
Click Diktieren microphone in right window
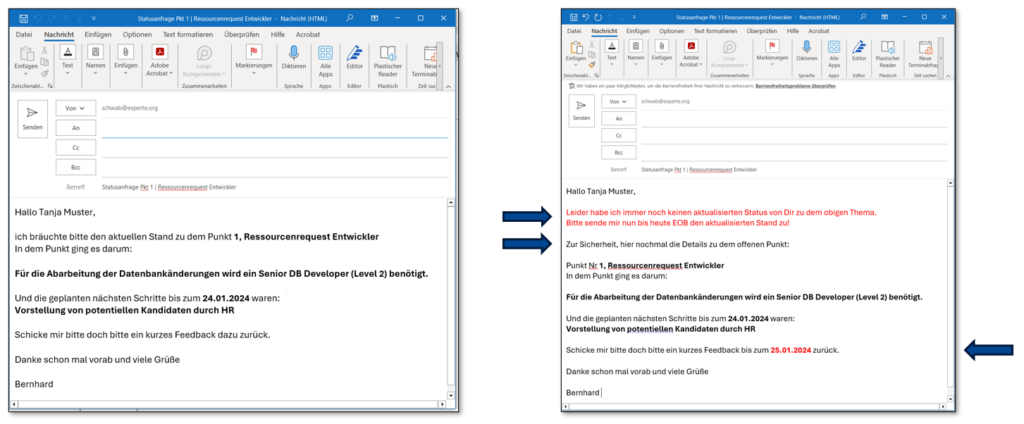807,48
